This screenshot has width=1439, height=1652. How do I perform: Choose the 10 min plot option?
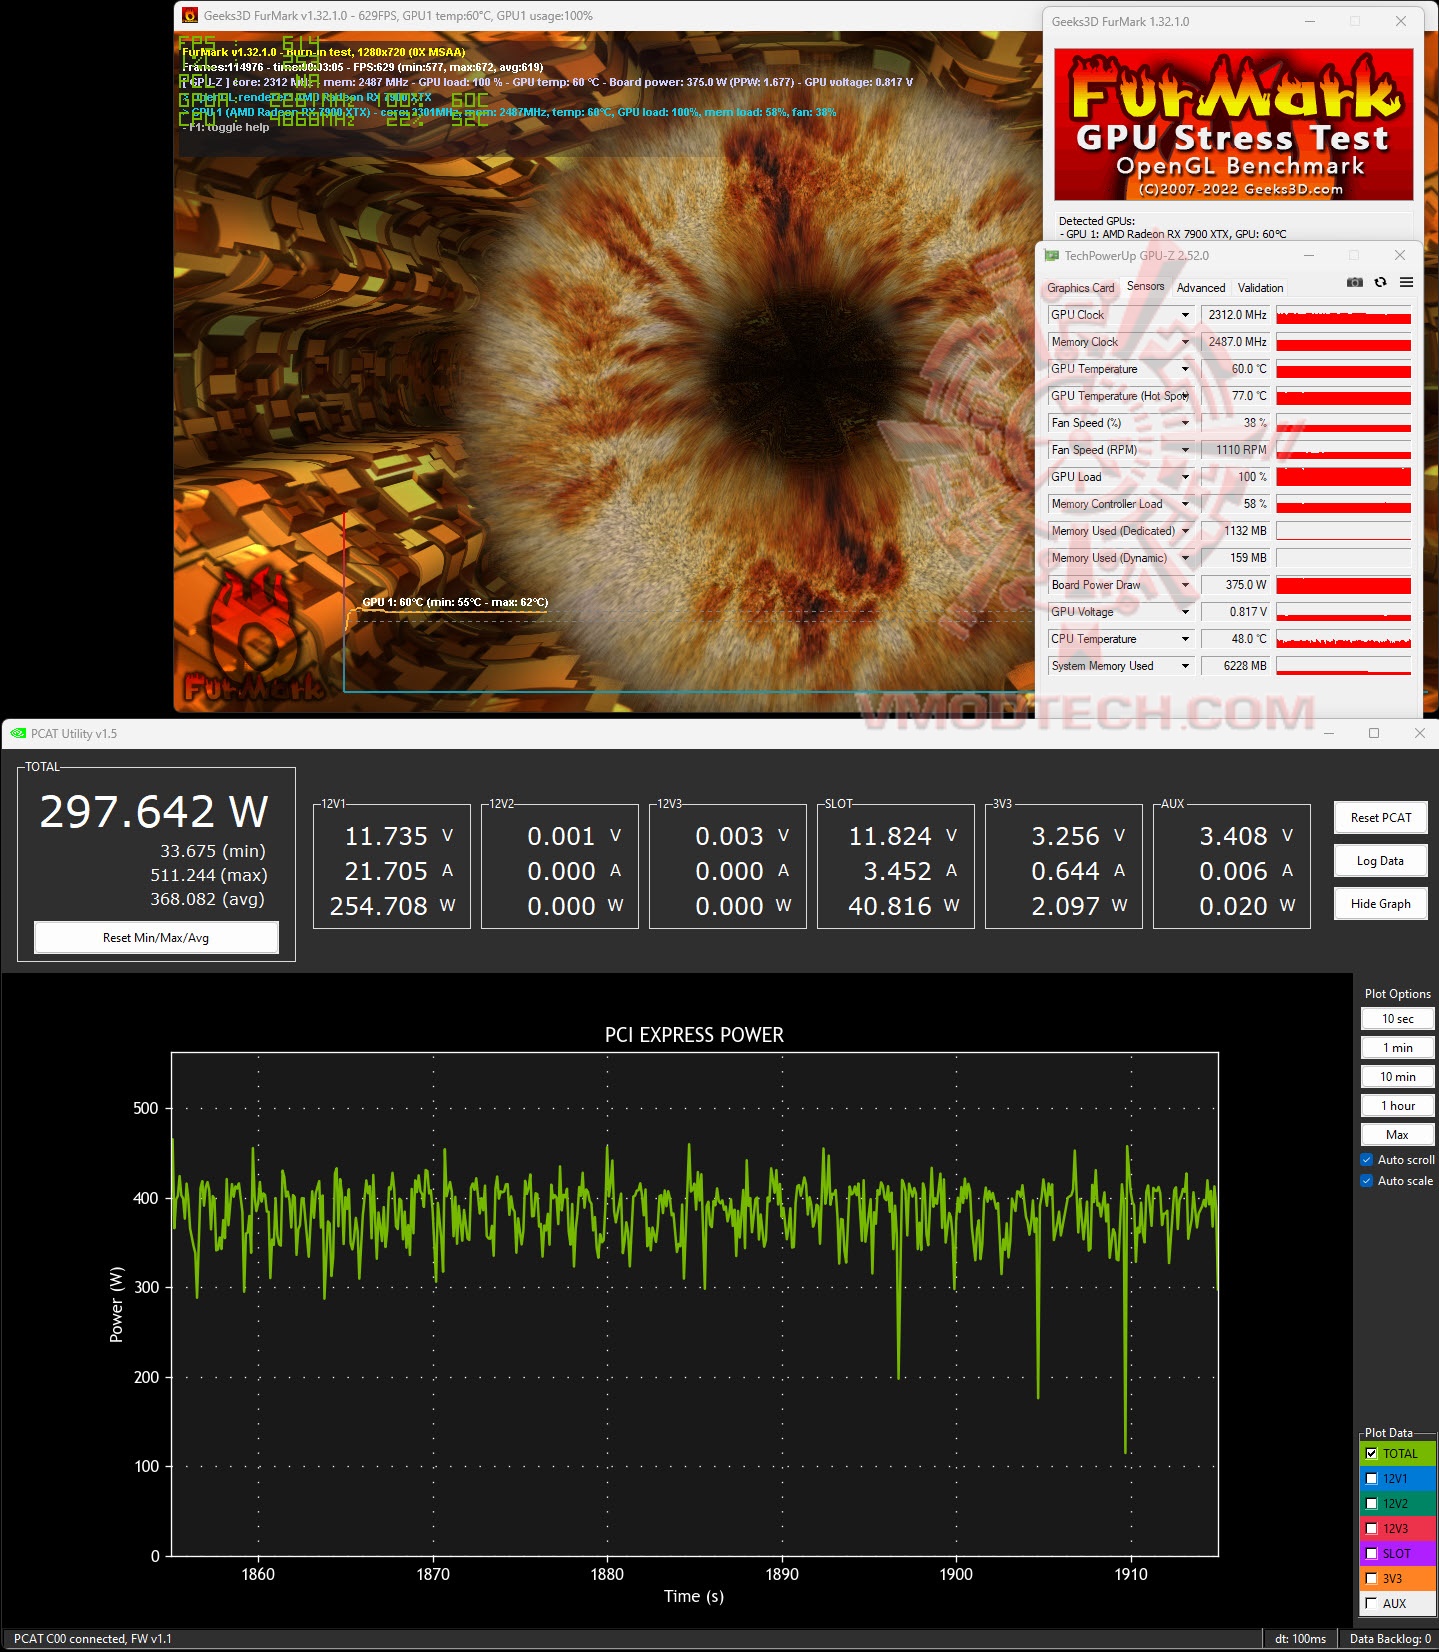click(x=1398, y=1077)
